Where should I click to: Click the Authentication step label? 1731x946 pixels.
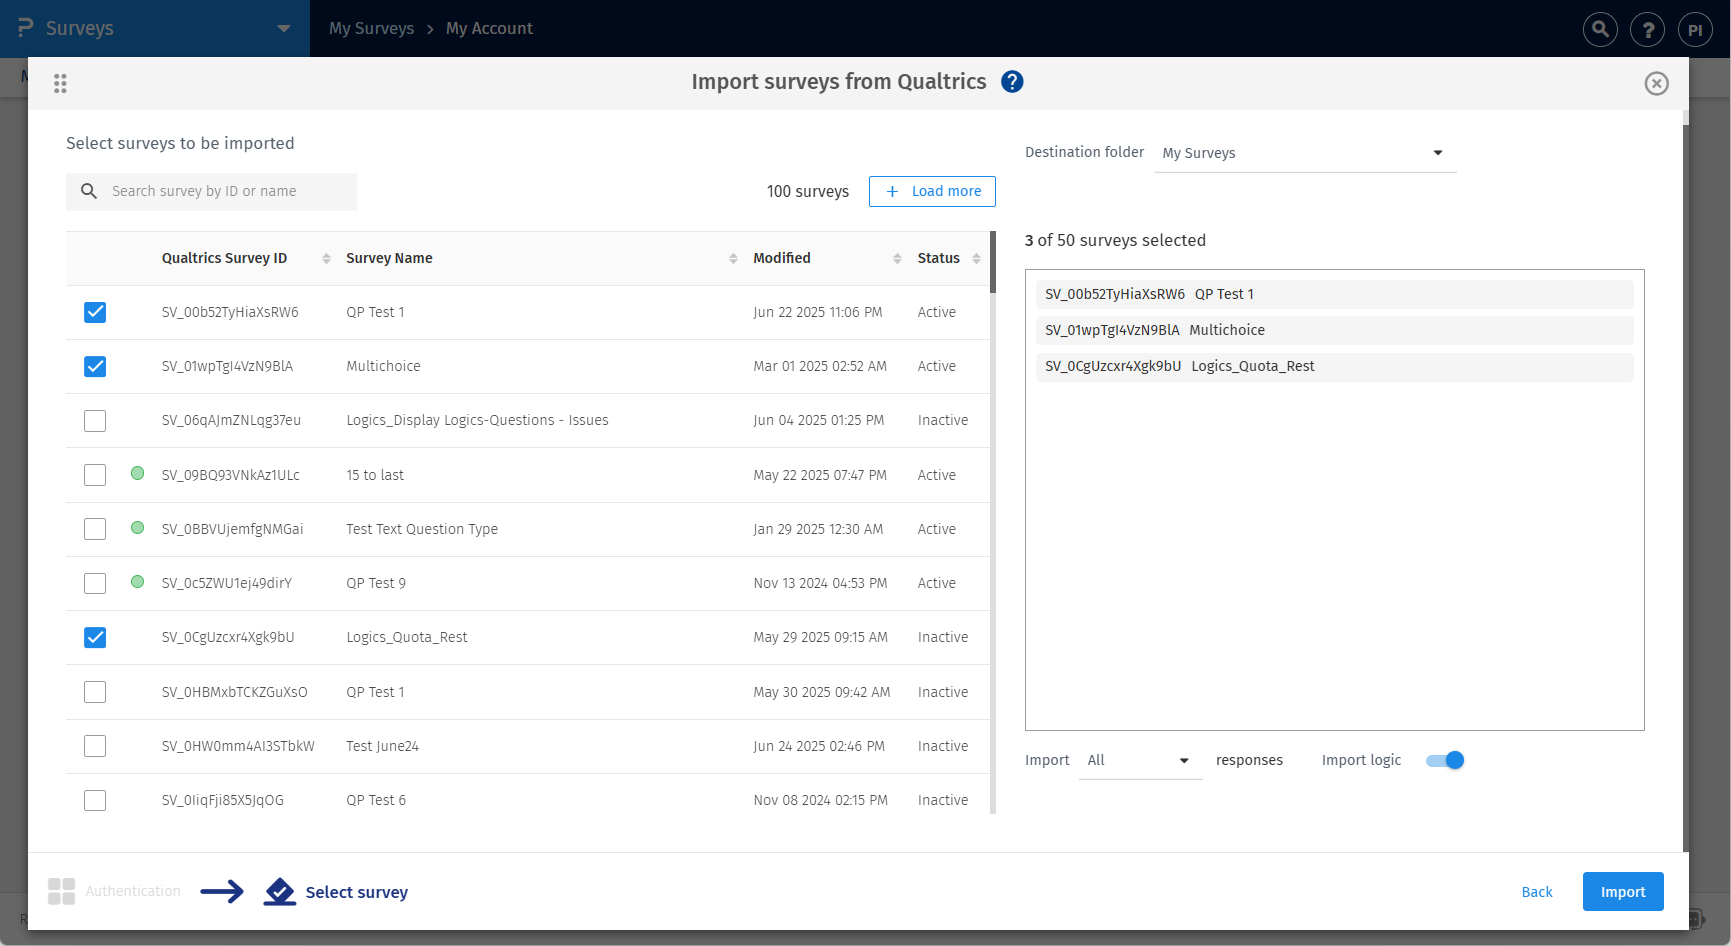(133, 891)
